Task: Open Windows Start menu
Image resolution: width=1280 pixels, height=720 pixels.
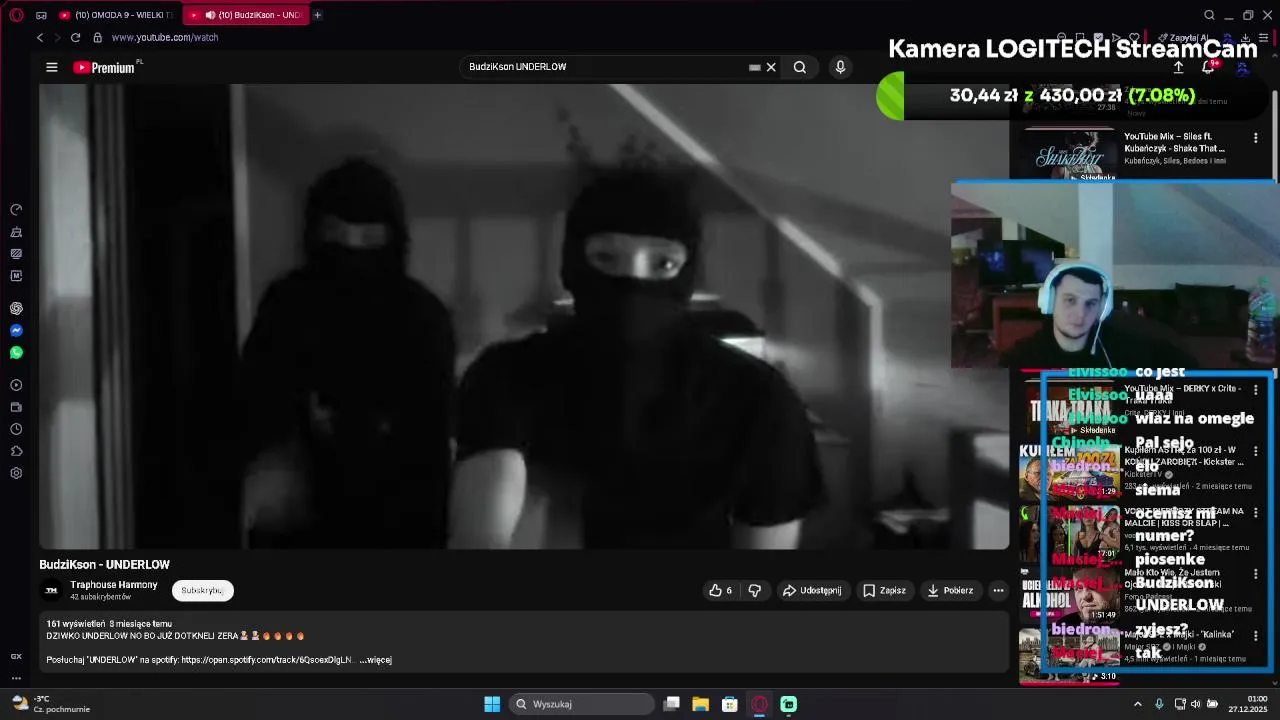Action: point(492,704)
